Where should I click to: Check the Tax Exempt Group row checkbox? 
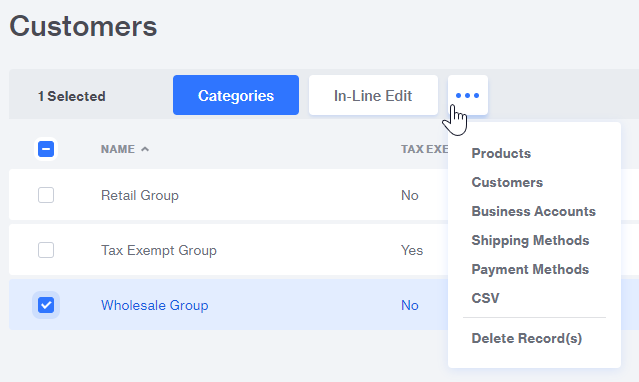(x=46, y=250)
